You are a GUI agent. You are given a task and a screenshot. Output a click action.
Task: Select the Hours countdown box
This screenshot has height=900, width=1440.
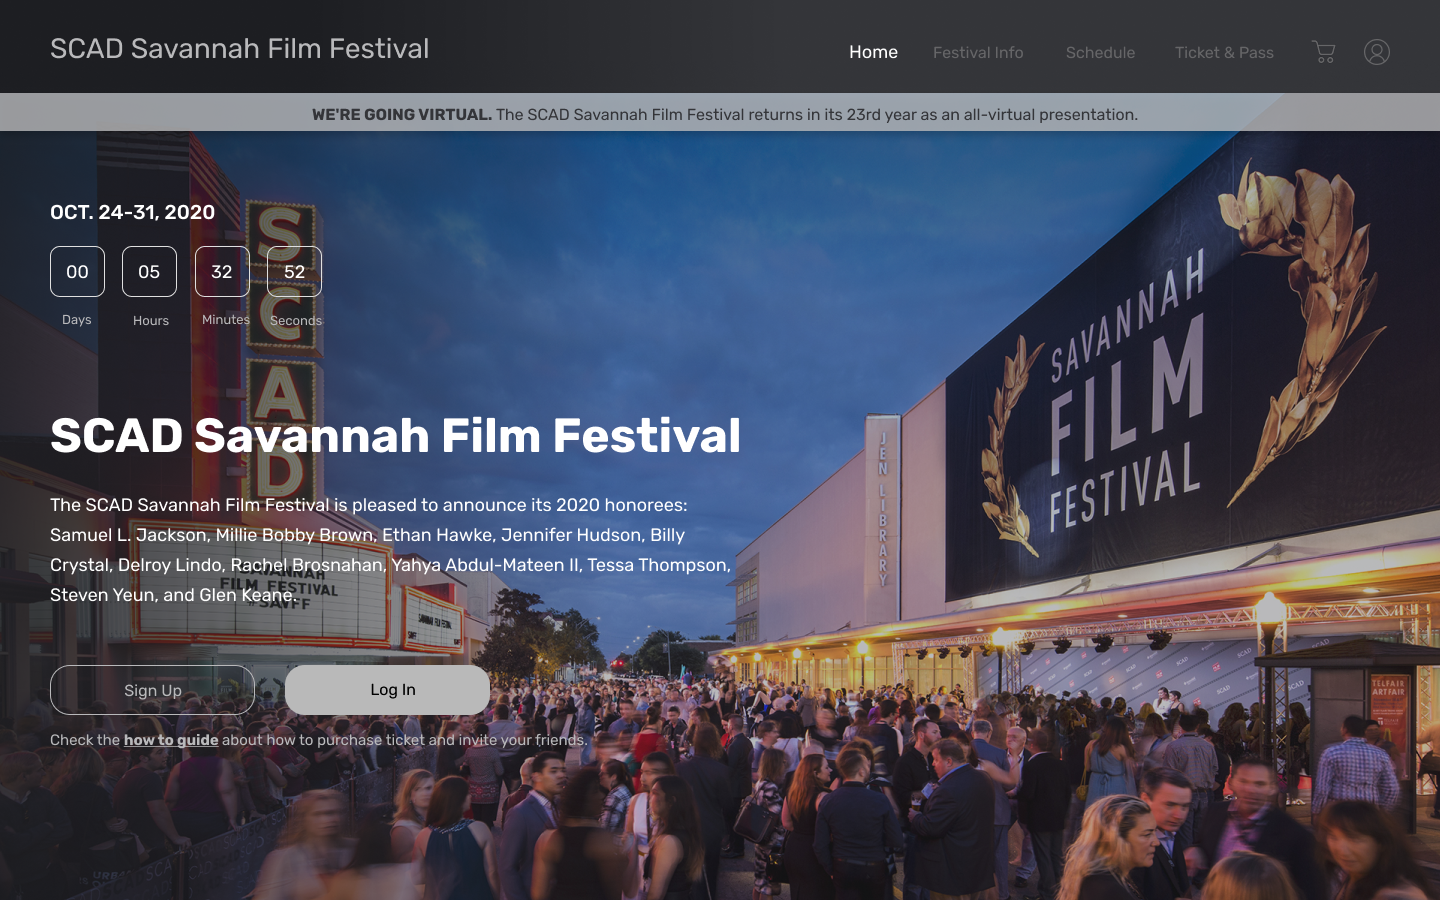click(149, 272)
